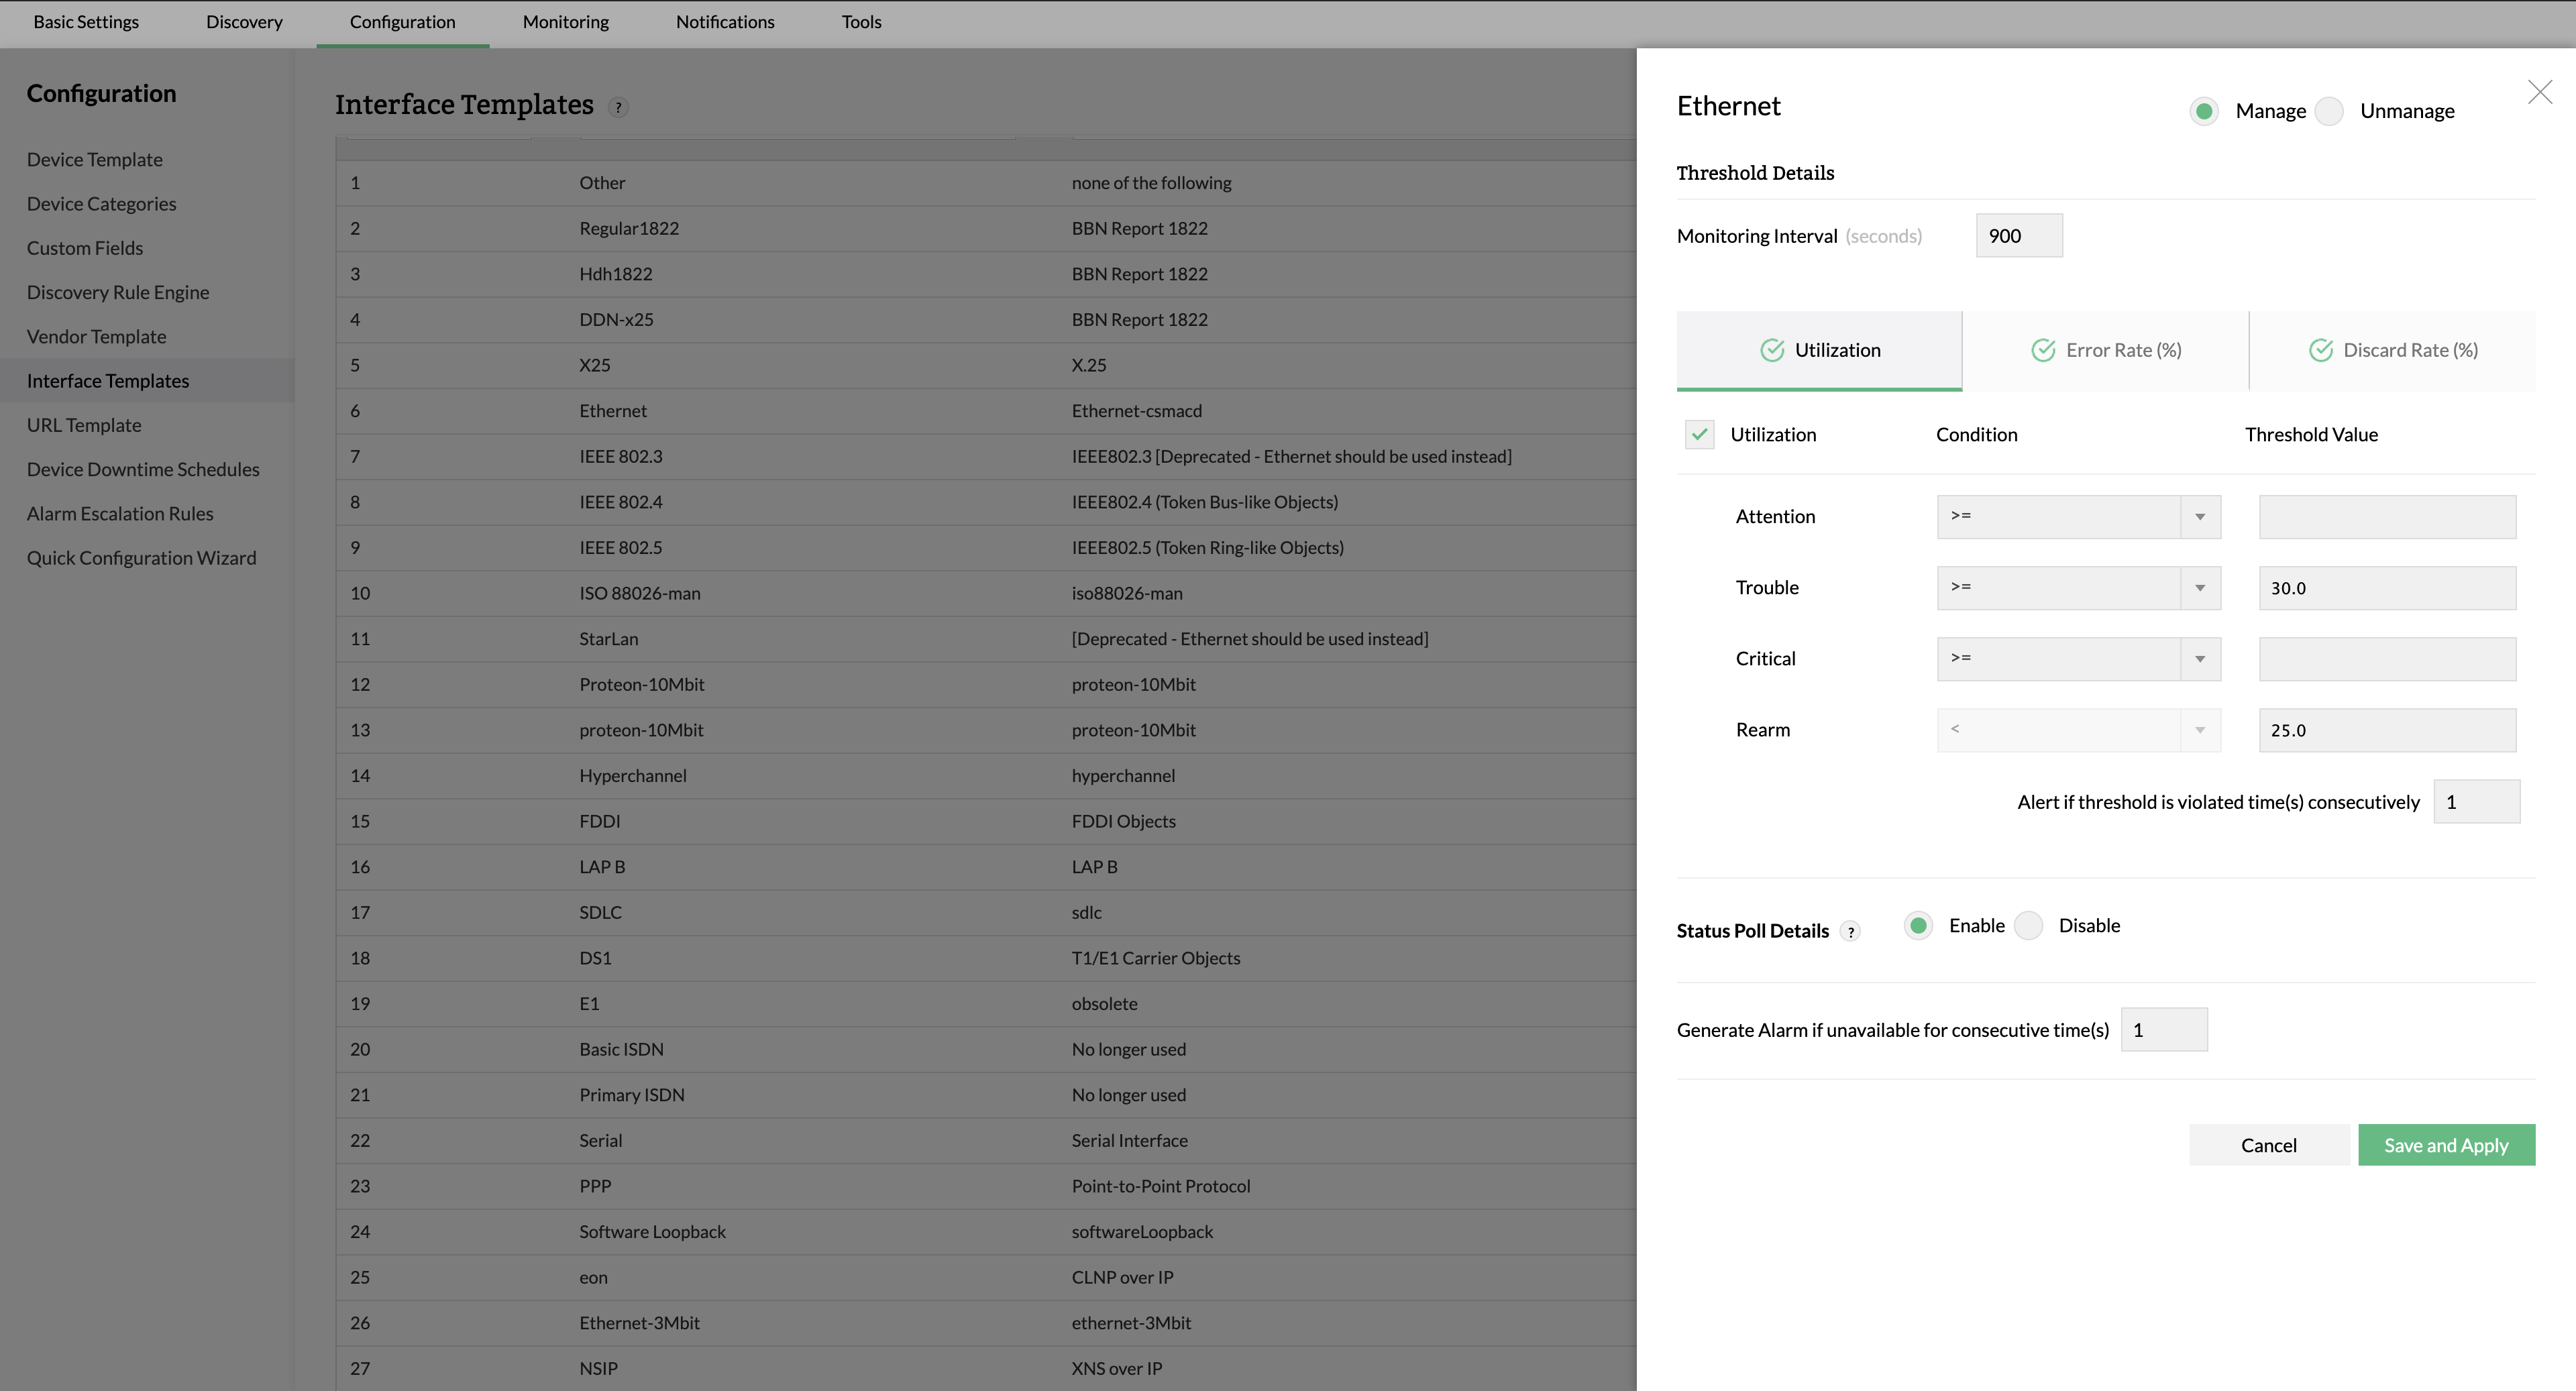The width and height of the screenshot is (2576, 1391).
Task: Click Save and Apply
Action: pyautogui.click(x=2446, y=1144)
